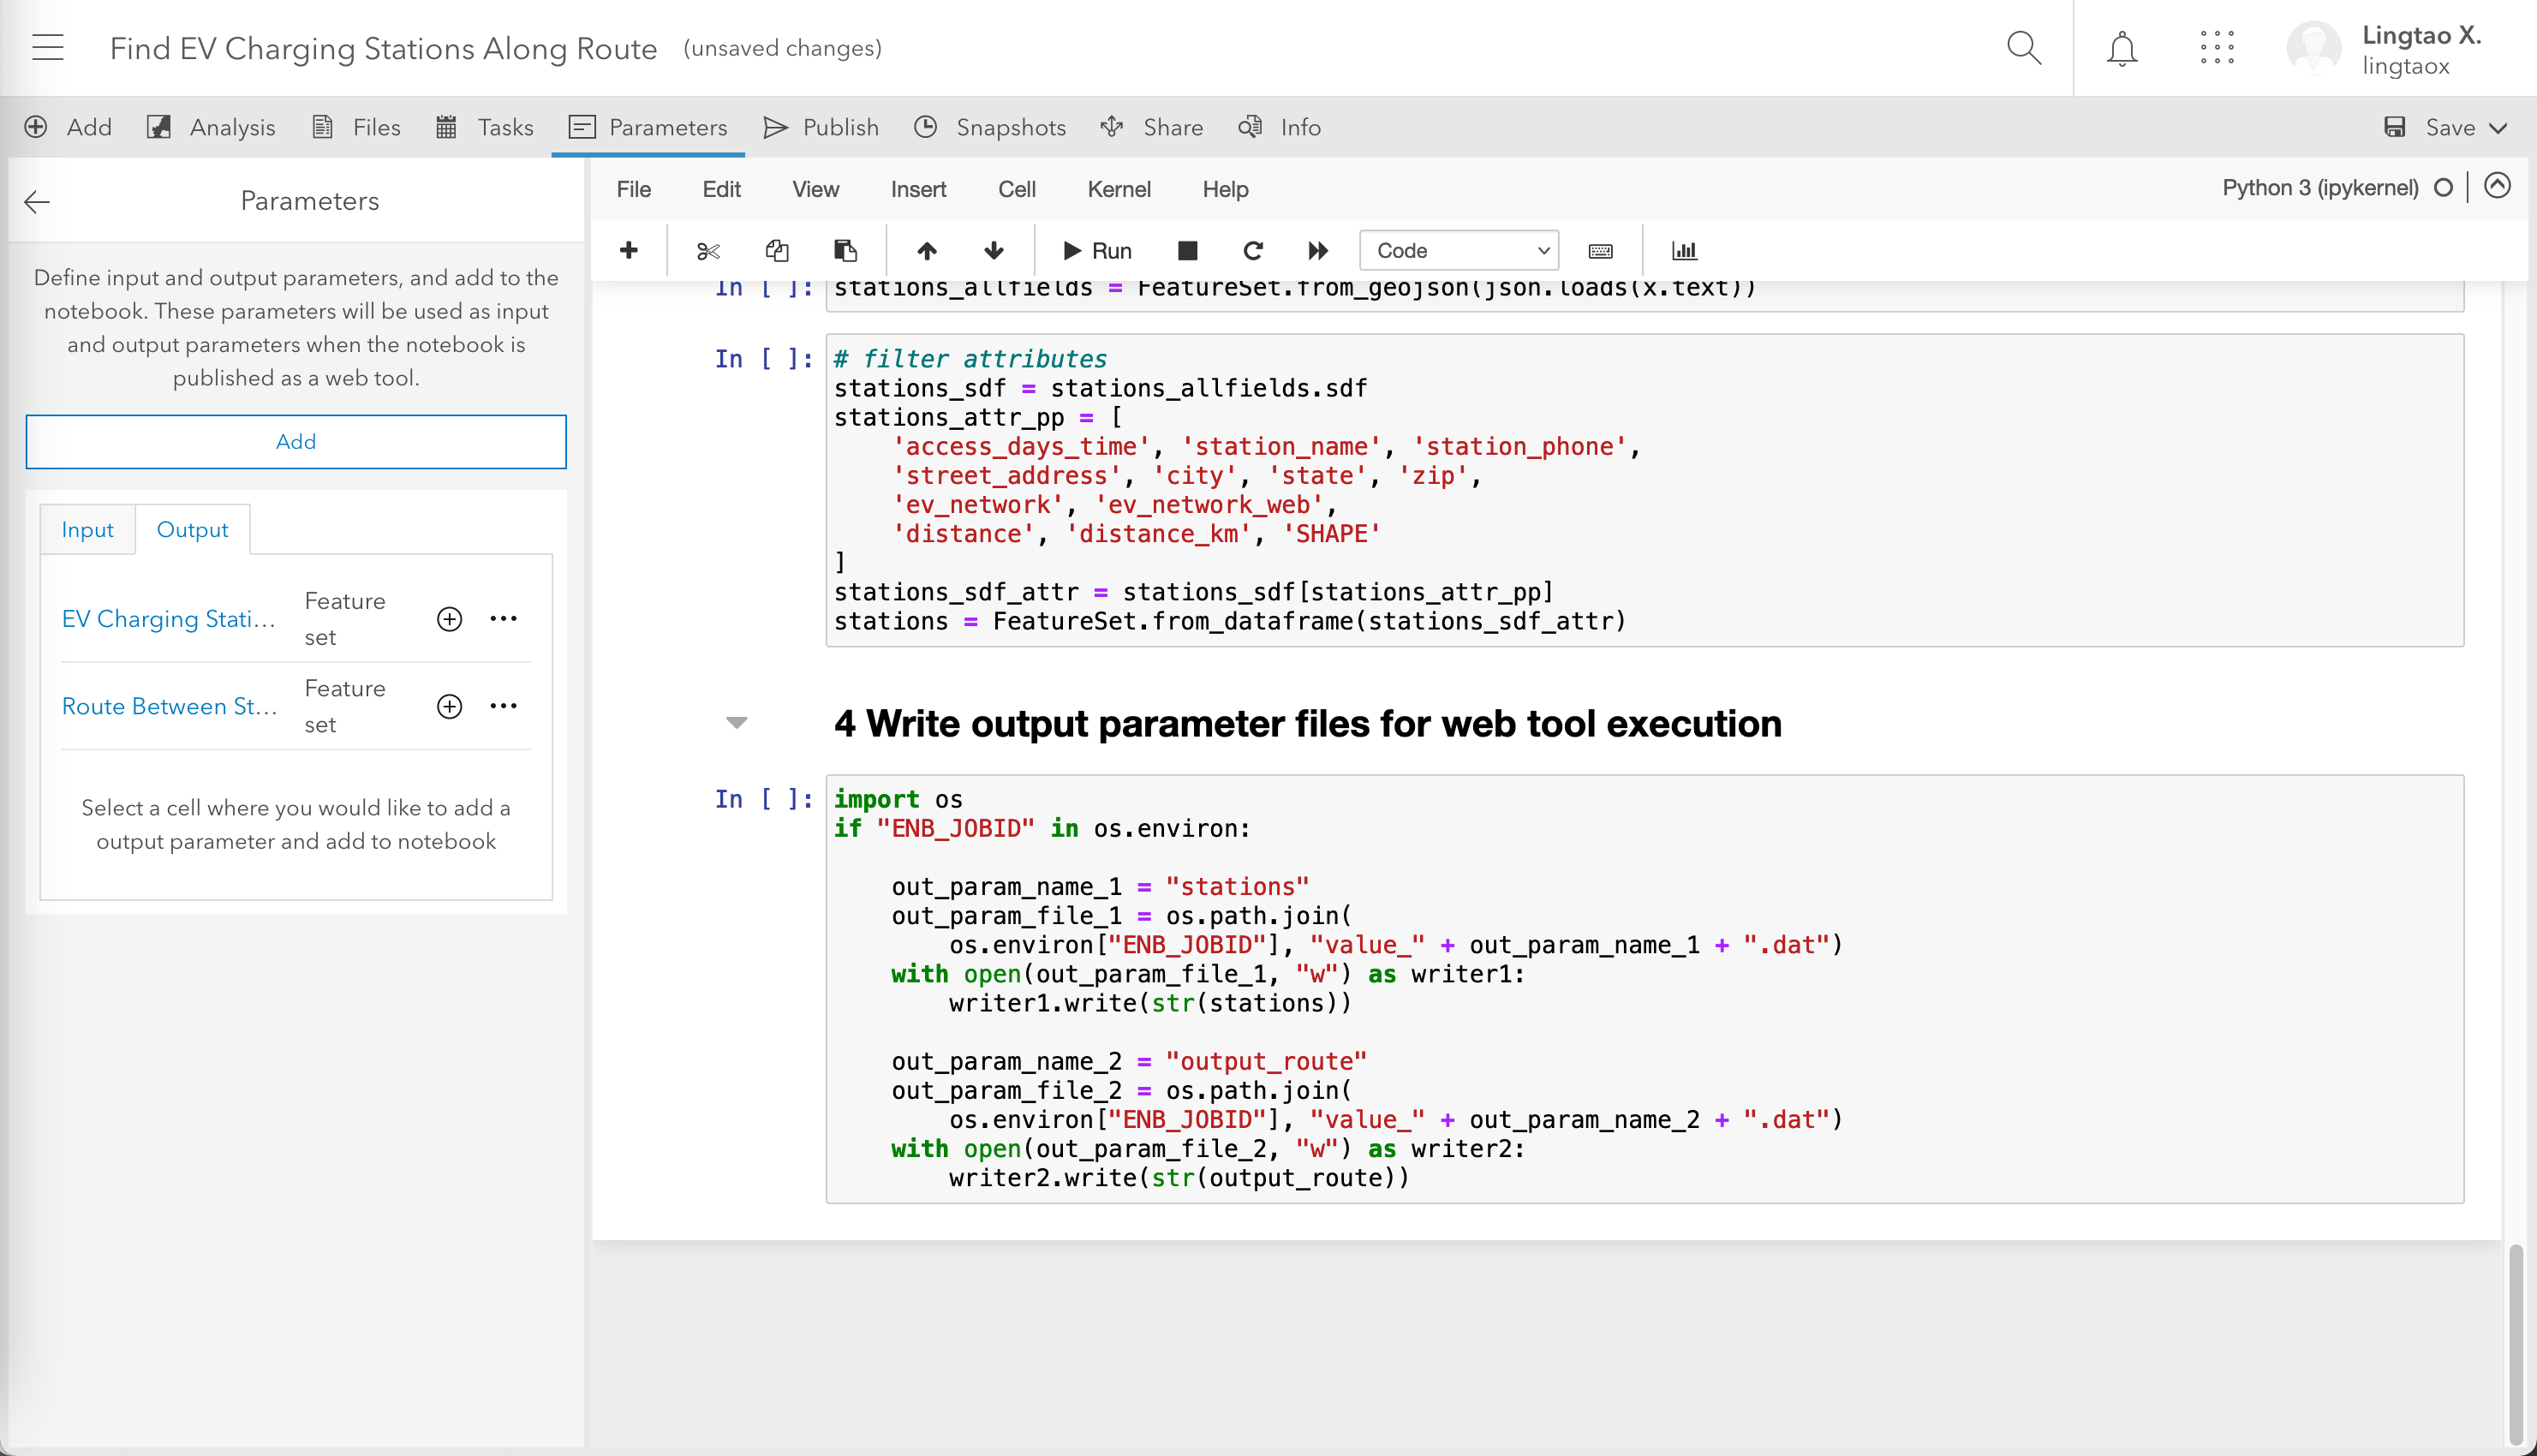Click the Add button in Parameters panel

296,441
